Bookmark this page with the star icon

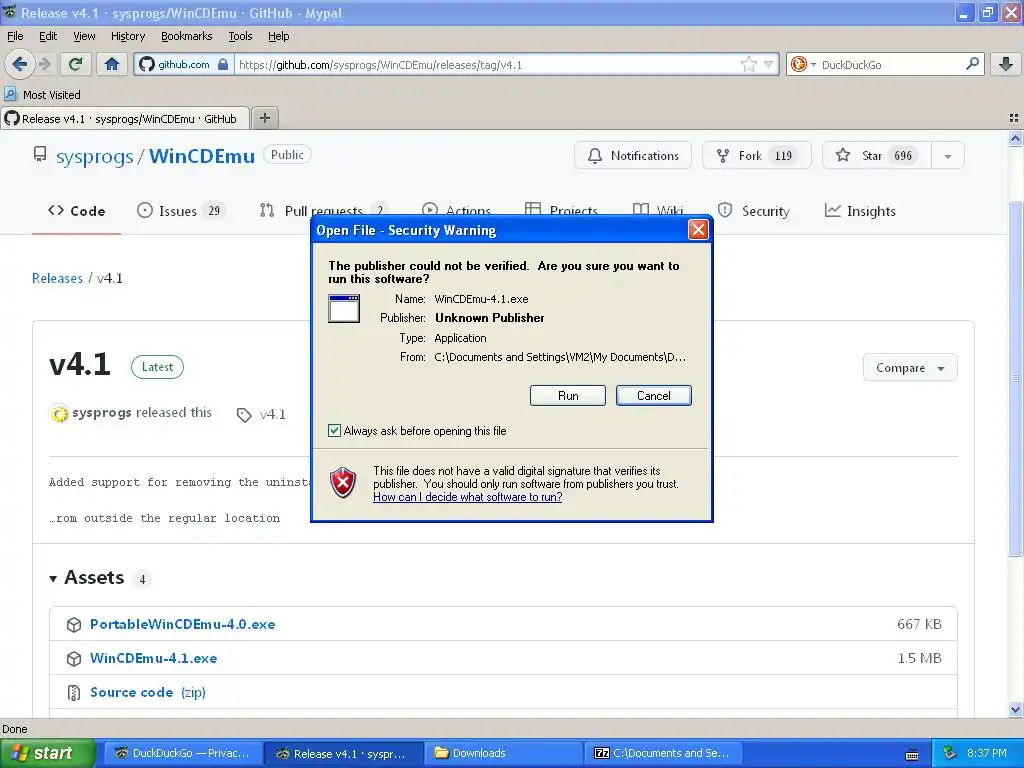[748, 64]
